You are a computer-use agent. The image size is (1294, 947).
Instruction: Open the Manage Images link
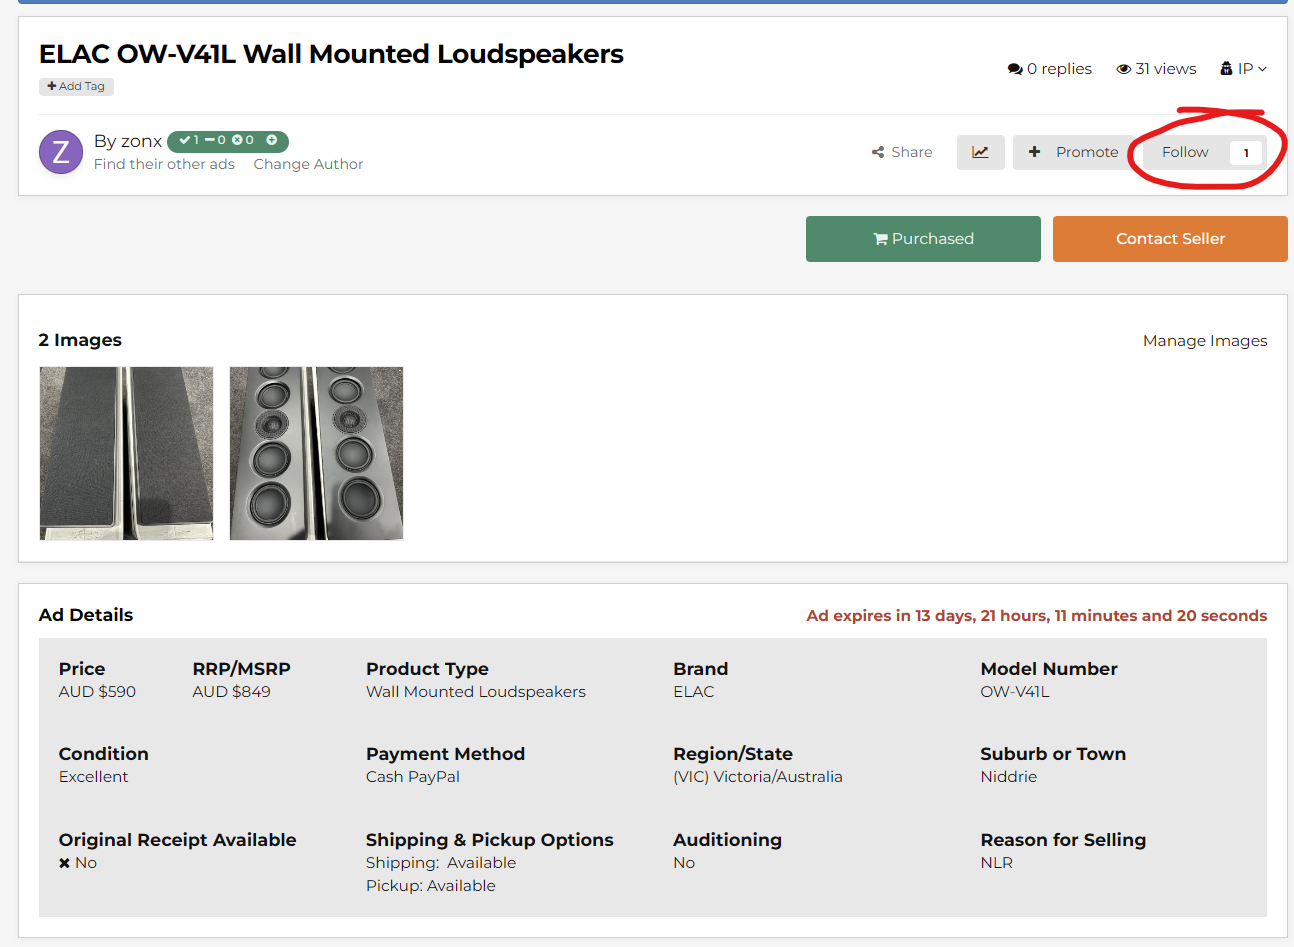click(1205, 341)
